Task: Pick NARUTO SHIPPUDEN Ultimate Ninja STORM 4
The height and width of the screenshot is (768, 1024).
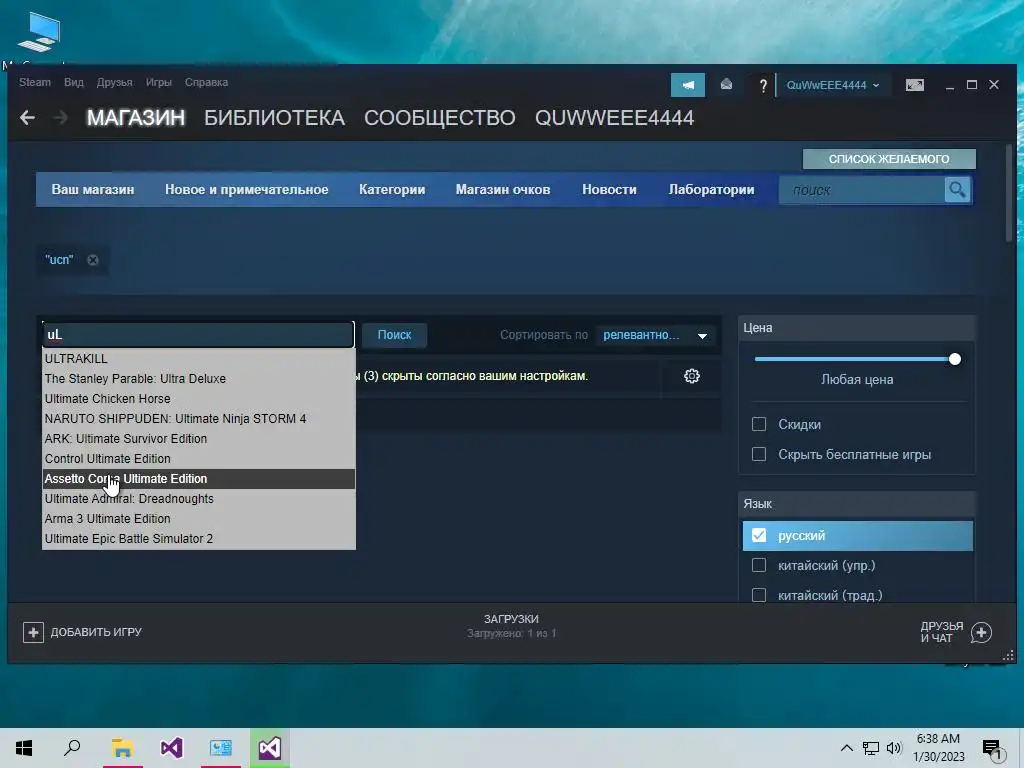Action: 199,419
